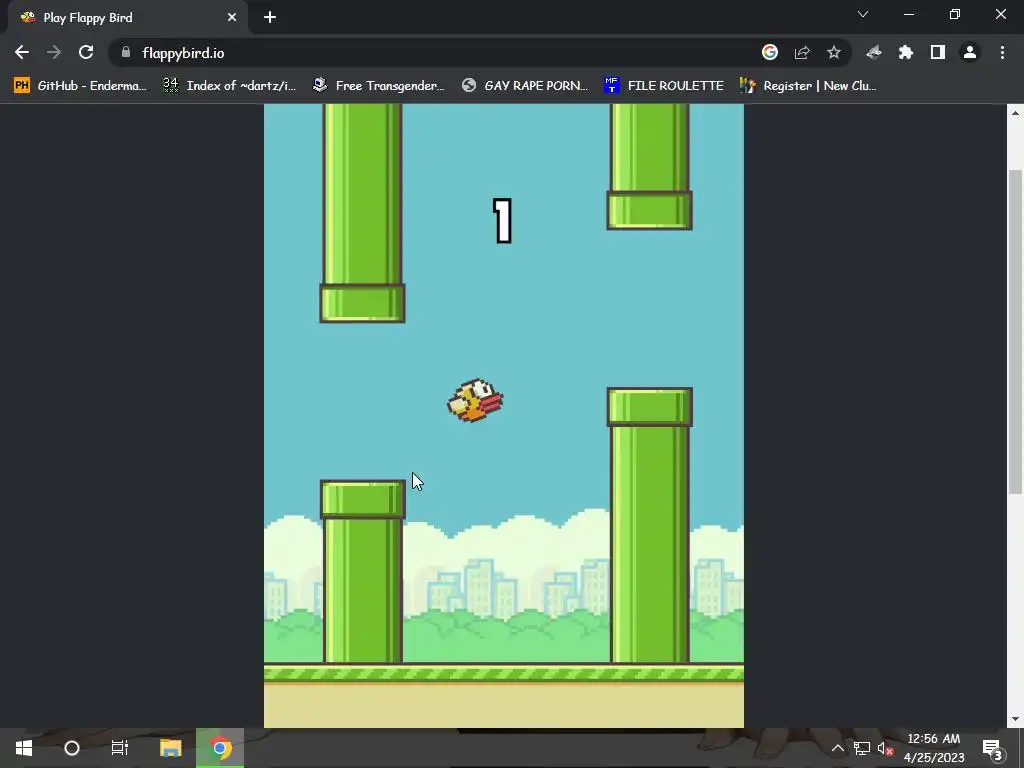The image size is (1024, 768).
Task: Open File Explorer from taskbar
Action: click(x=170, y=748)
